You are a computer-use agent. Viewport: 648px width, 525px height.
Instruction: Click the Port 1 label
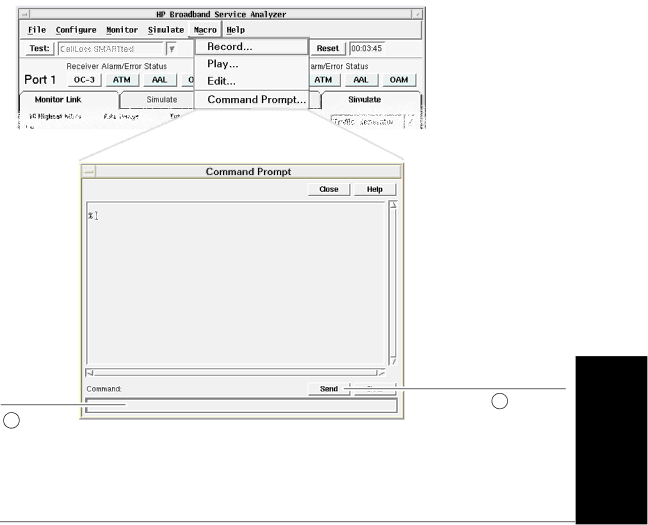coord(40,80)
